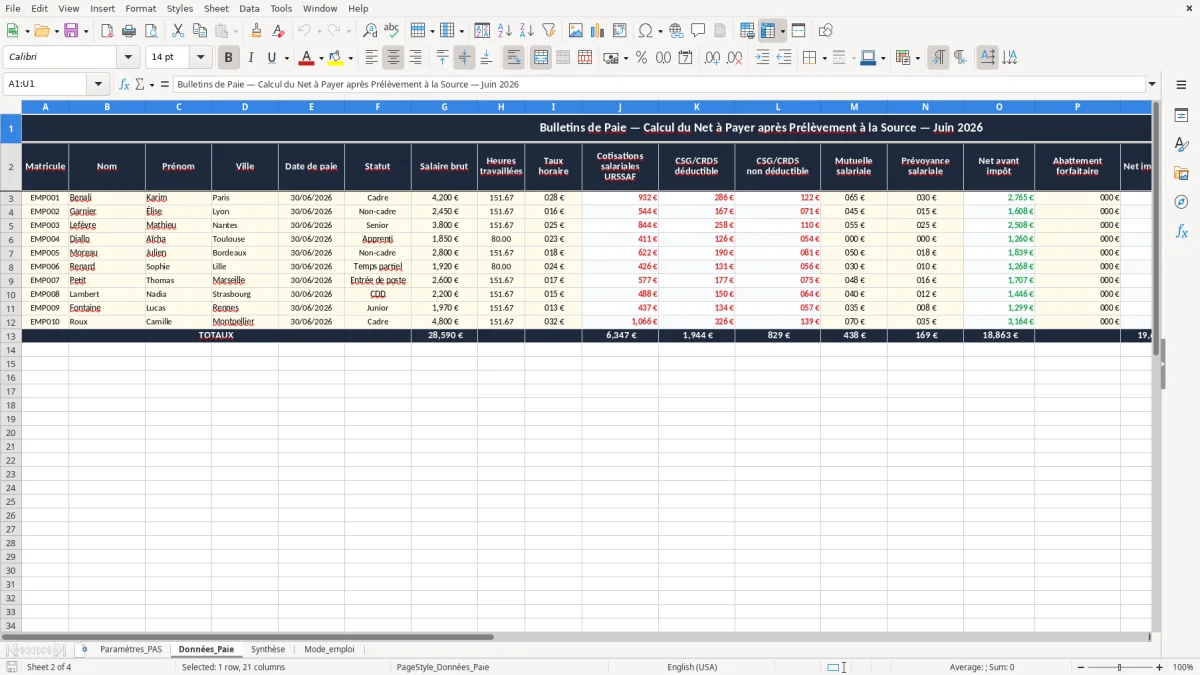Open the font size dropdown
Screen dimensions: 1200x675
coord(200,58)
